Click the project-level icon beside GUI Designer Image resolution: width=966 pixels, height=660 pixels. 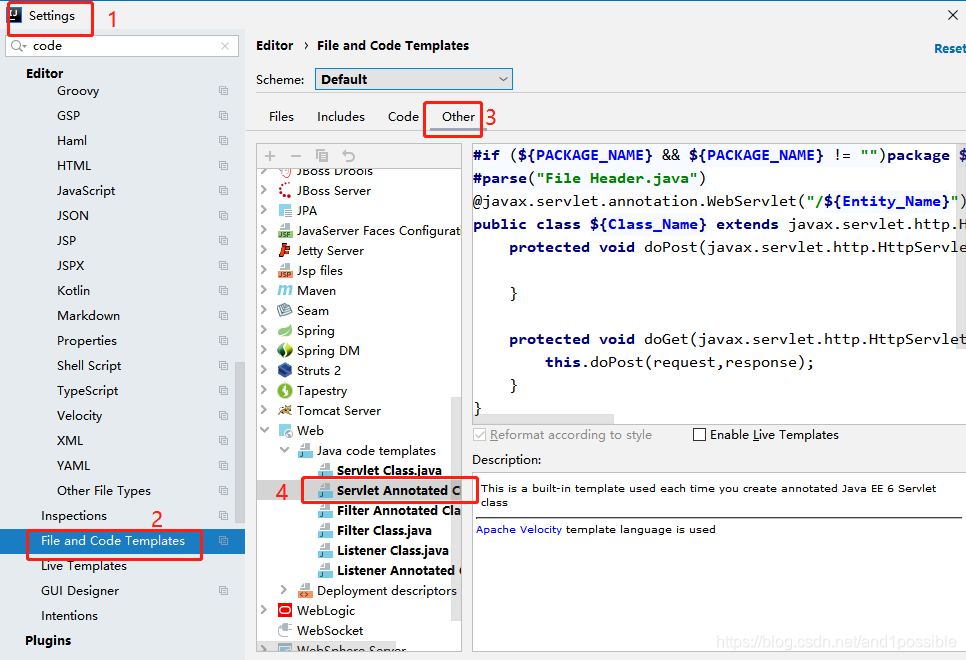click(223, 590)
